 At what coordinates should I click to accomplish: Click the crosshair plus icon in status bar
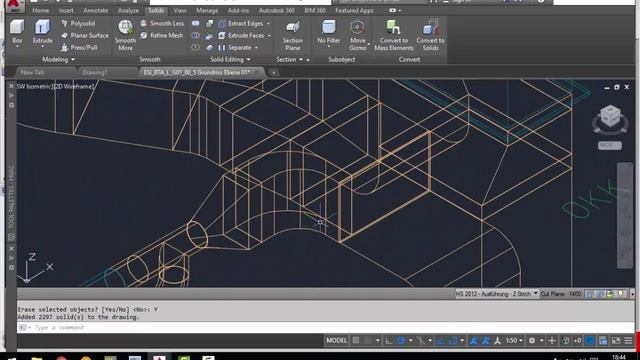point(552,340)
